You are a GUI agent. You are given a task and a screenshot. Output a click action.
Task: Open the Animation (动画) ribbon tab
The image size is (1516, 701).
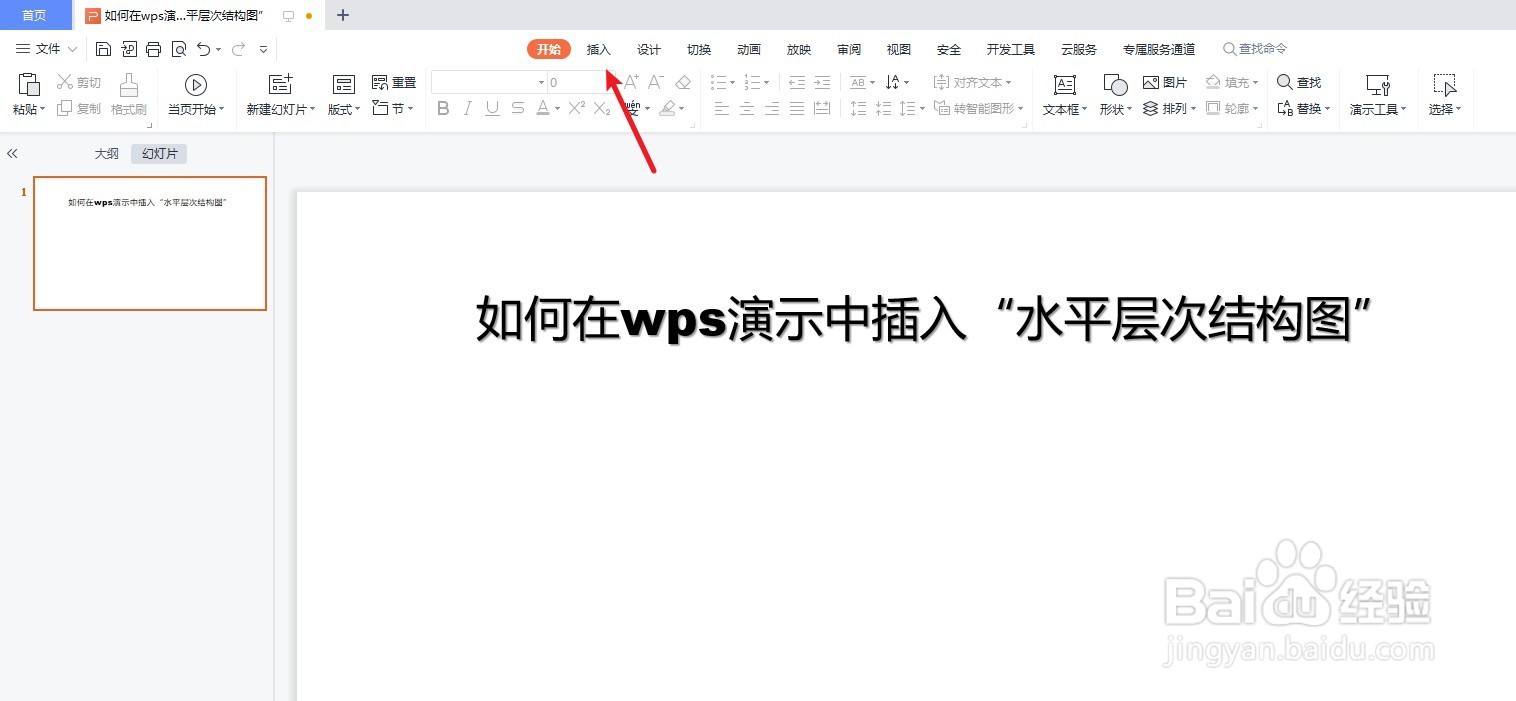click(749, 49)
